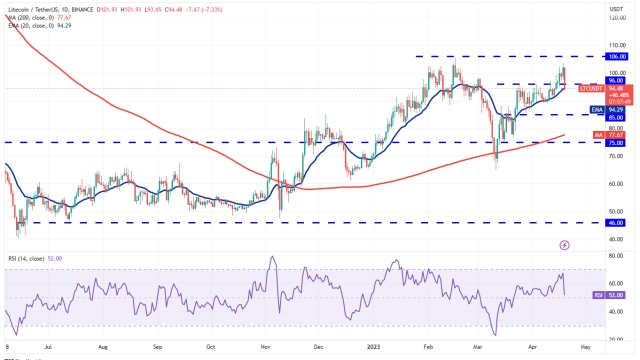Click the 110.00 price axis value
This screenshot has height=360, width=640.
click(x=617, y=45)
